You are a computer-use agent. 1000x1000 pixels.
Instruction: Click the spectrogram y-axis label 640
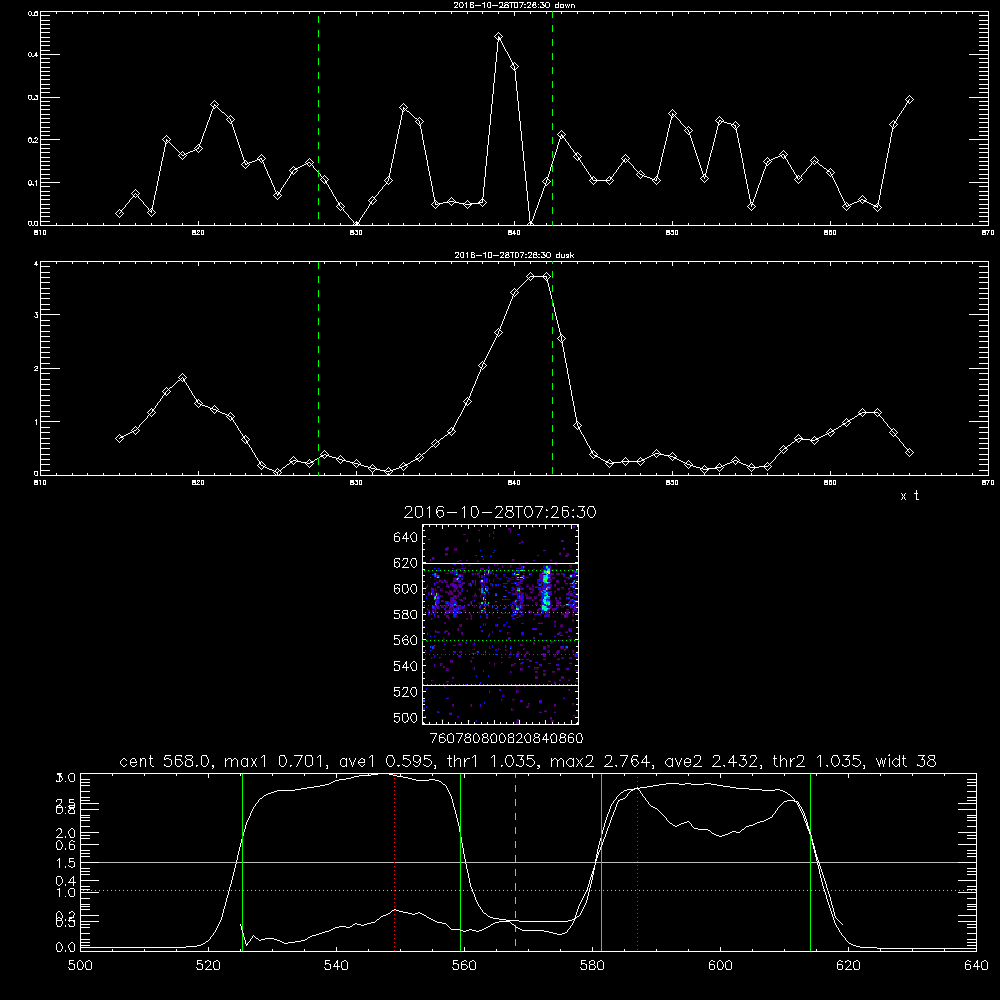(x=406, y=538)
